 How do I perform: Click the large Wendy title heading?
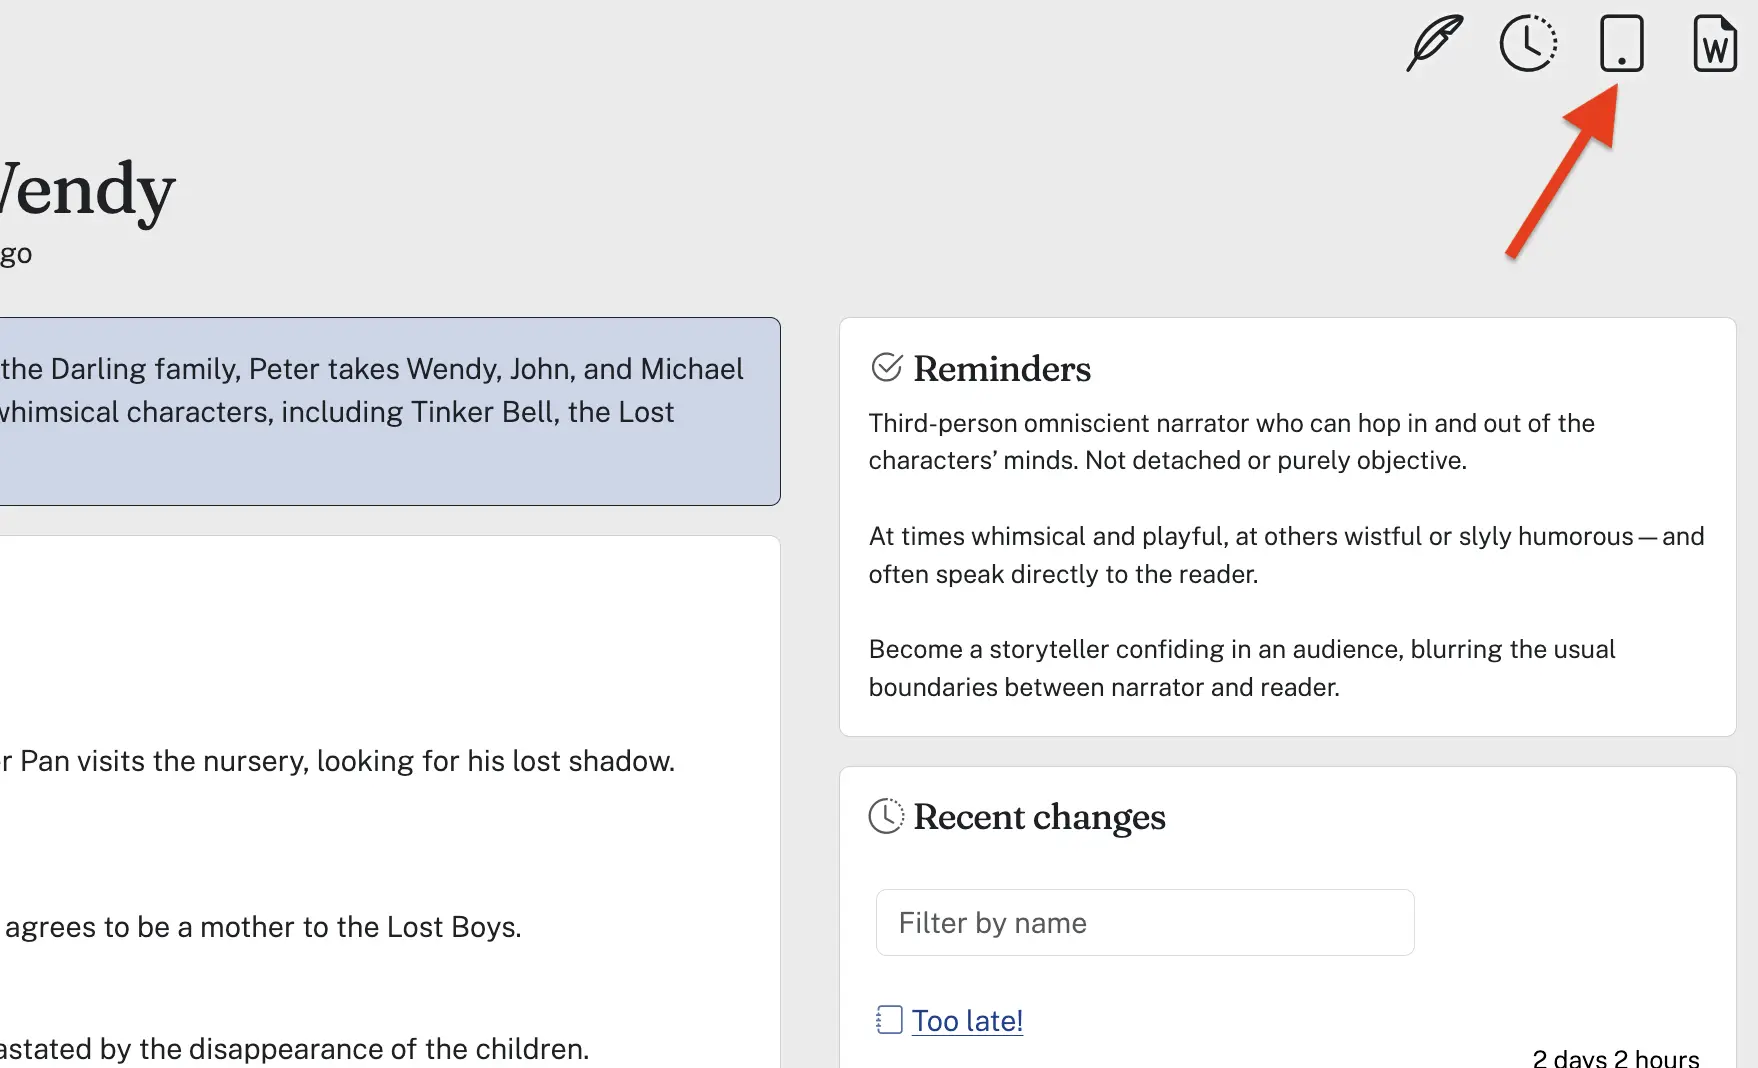(x=88, y=190)
